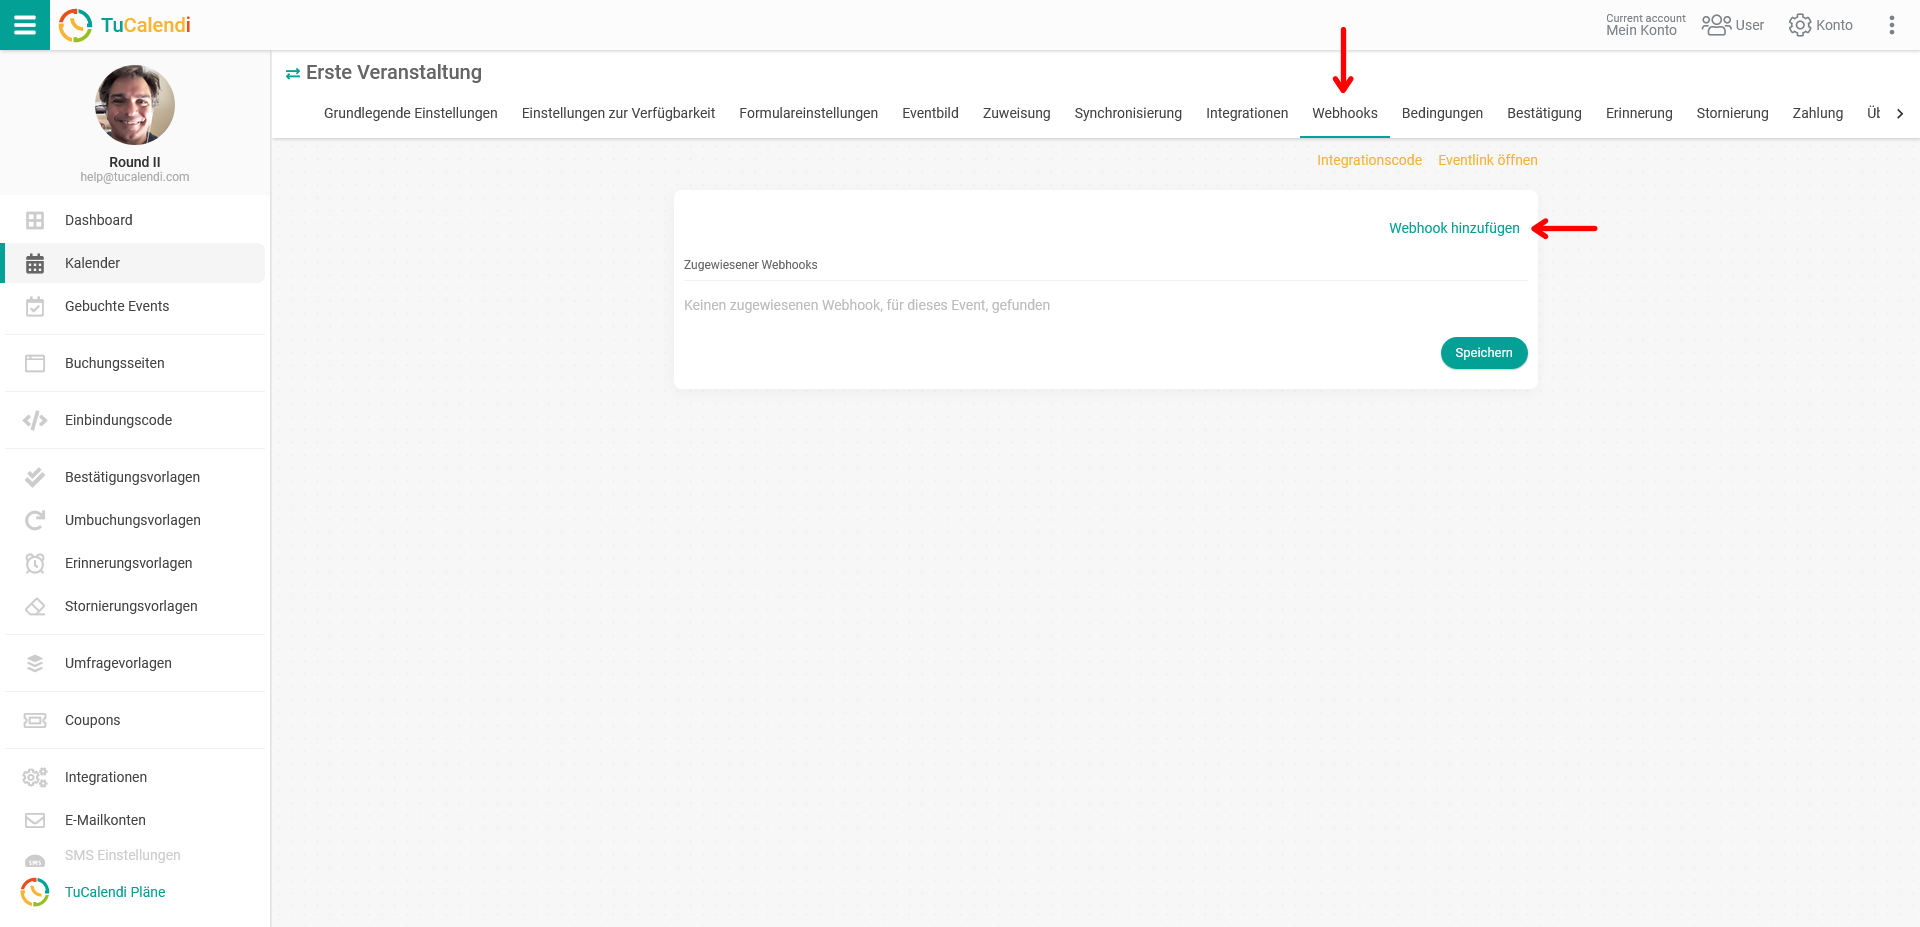Click the Kalender calendar icon
Image resolution: width=1920 pixels, height=927 pixels.
point(35,263)
